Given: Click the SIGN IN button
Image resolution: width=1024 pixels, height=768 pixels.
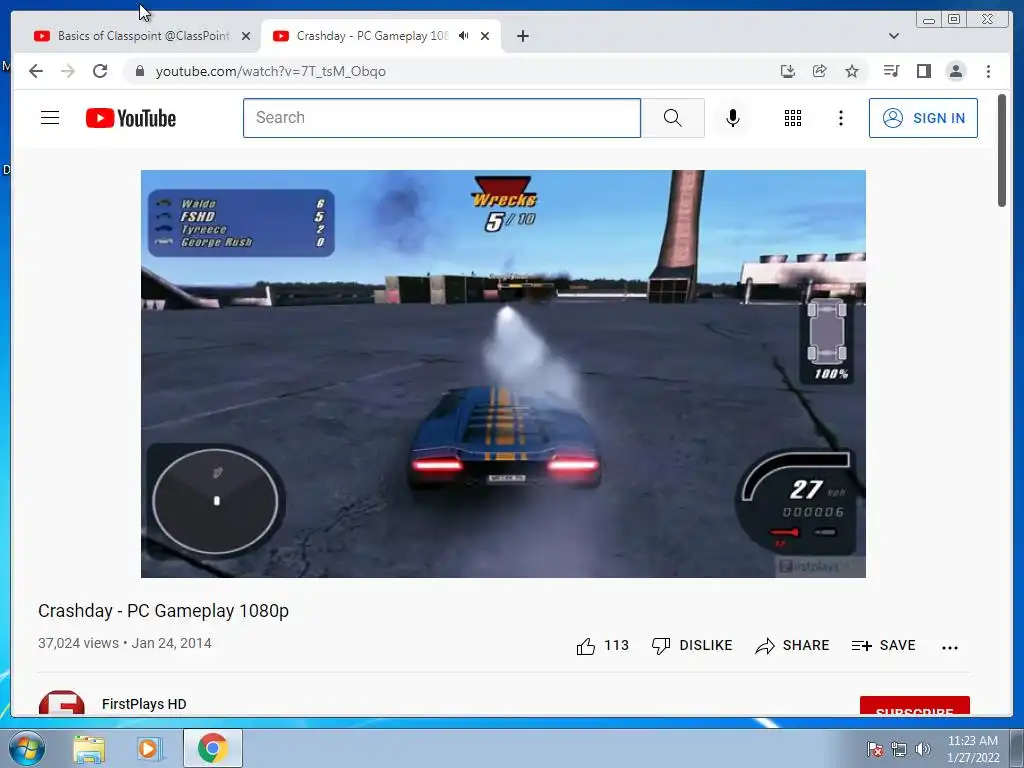Looking at the screenshot, I should click(x=923, y=118).
